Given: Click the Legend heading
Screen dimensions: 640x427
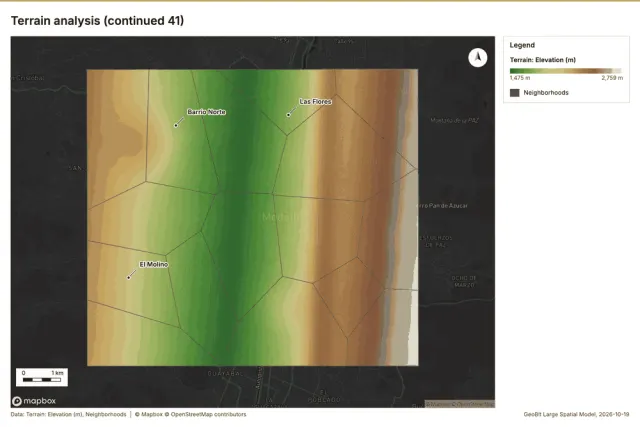Looking at the screenshot, I should (522, 45).
